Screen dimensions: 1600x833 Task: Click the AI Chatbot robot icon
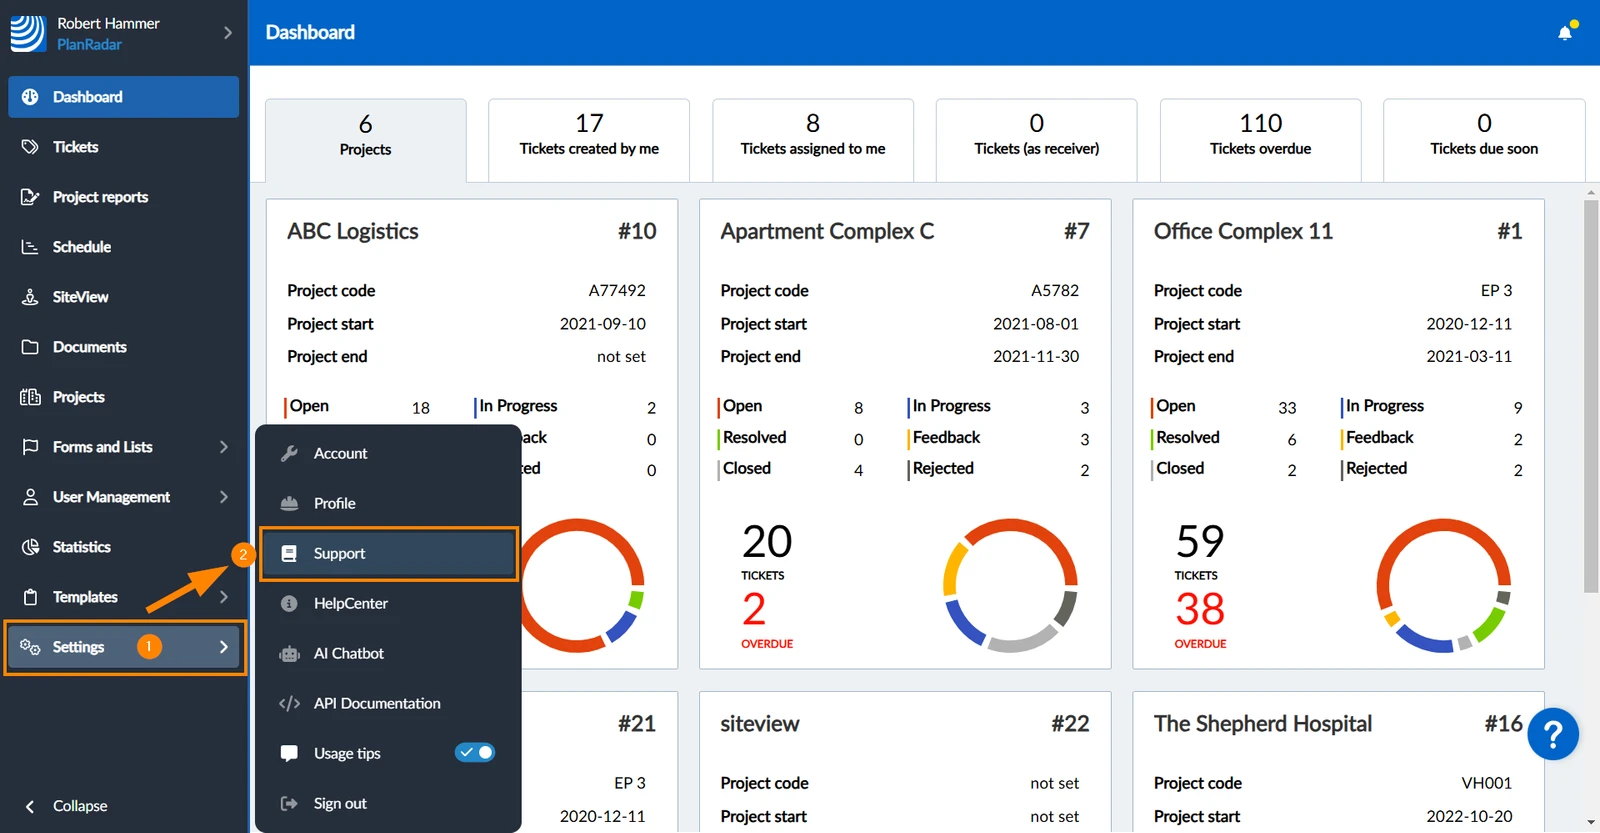coord(290,654)
